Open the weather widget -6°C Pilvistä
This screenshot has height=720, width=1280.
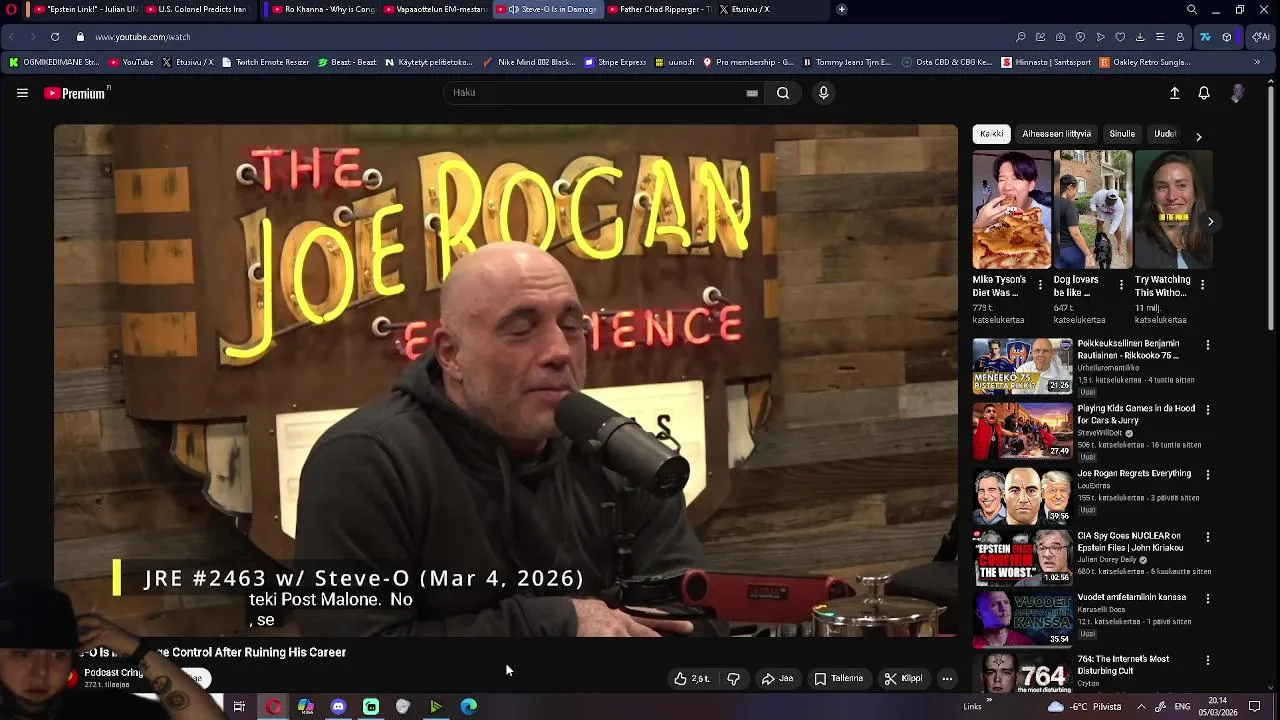[1084, 707]
